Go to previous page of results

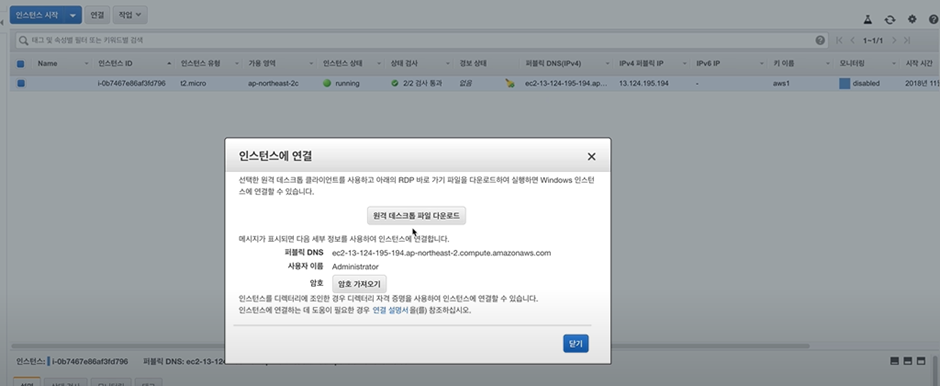coord(852,40)
